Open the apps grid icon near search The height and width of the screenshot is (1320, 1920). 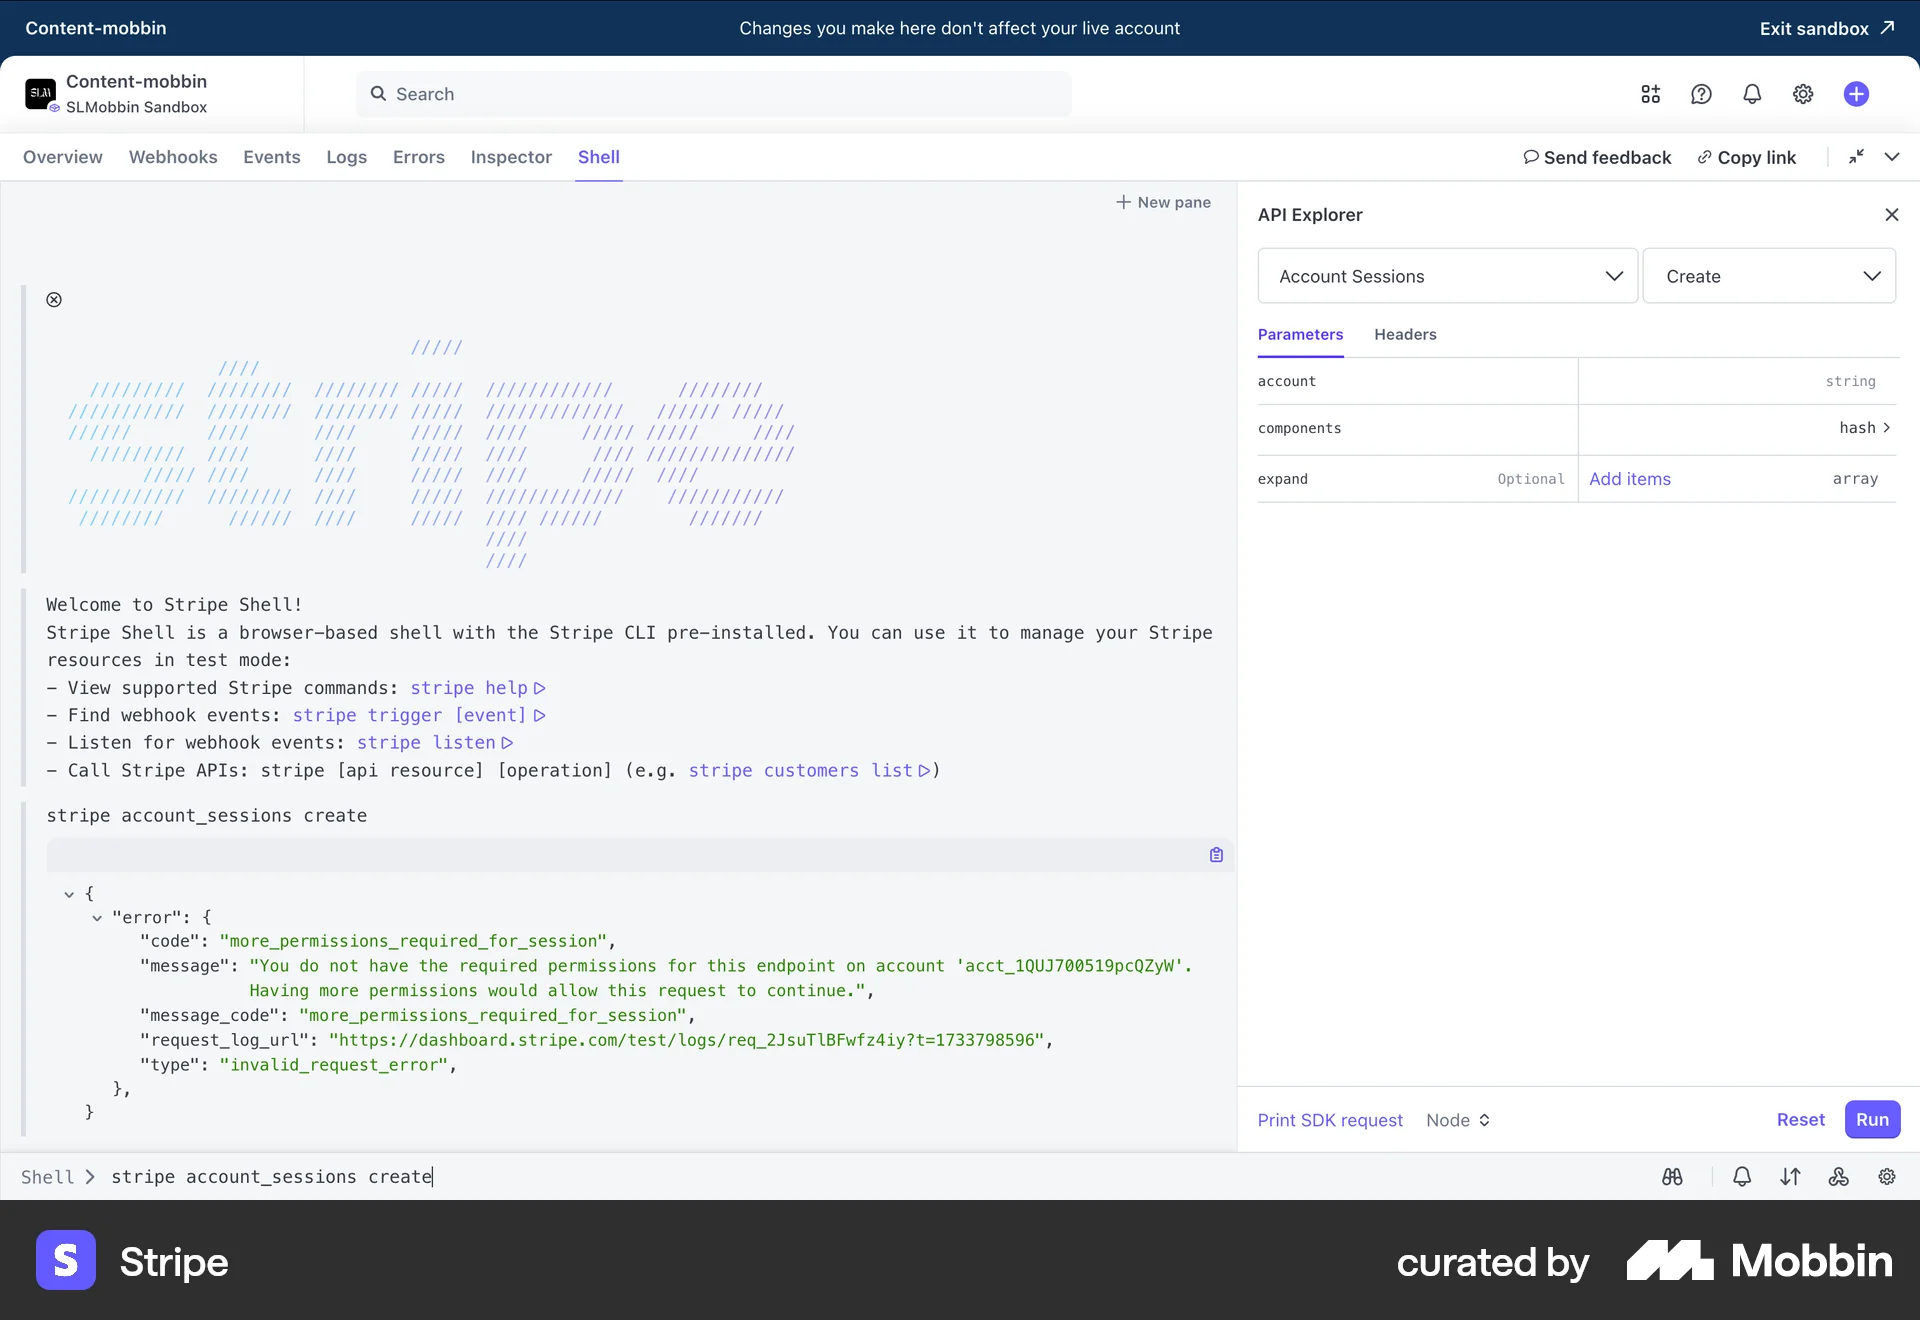[x=1650, y=93]
